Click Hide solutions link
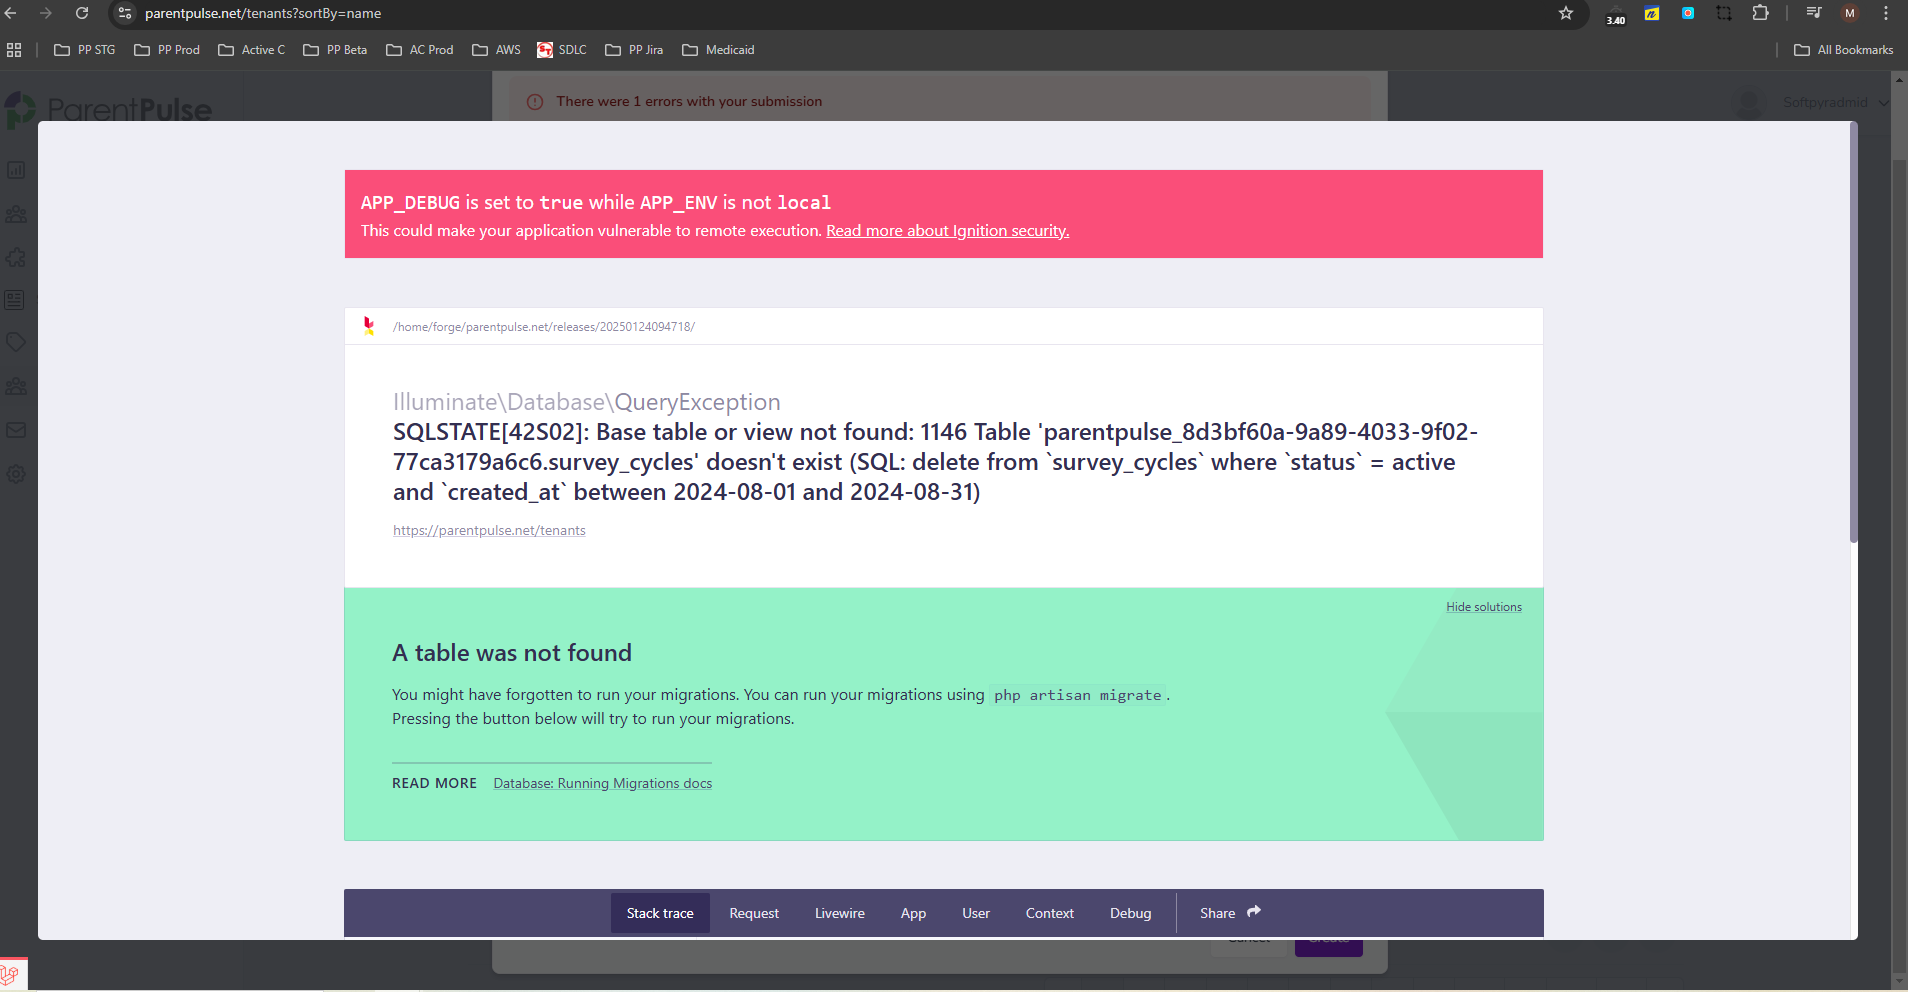The width and height of the screenshot is (1908, 992). pyautogui.click(x=1484, y=607)
